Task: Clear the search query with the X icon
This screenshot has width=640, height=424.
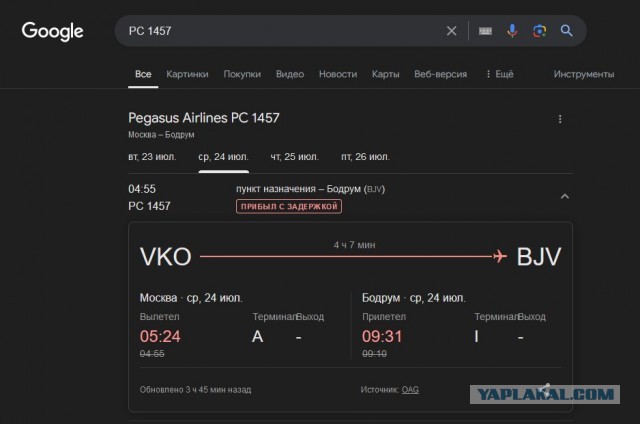Action: 451,31
